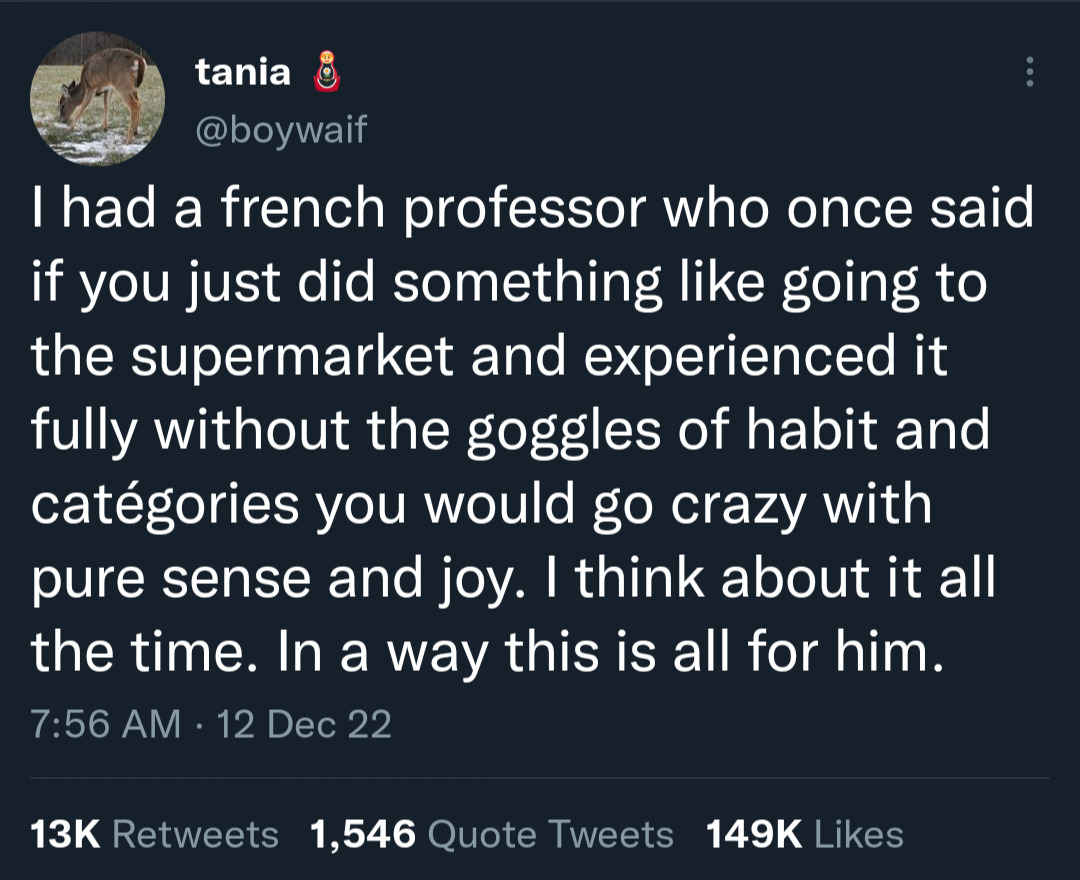The image size is (1080, 880).
Task: View the 1,546 quote tweets number
Action: point(363,834)
